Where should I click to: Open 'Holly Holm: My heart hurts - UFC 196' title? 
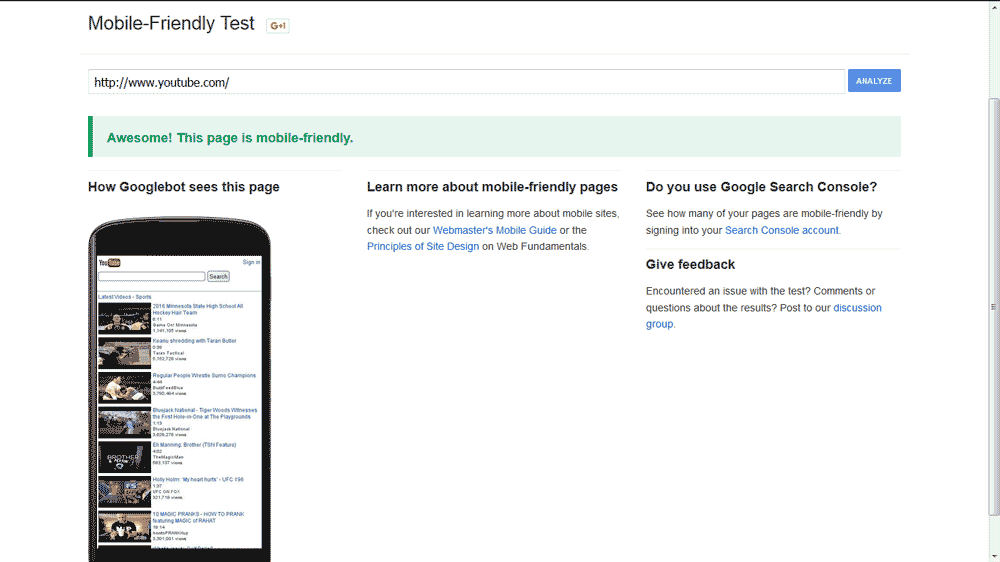click(x=198, y=479)
